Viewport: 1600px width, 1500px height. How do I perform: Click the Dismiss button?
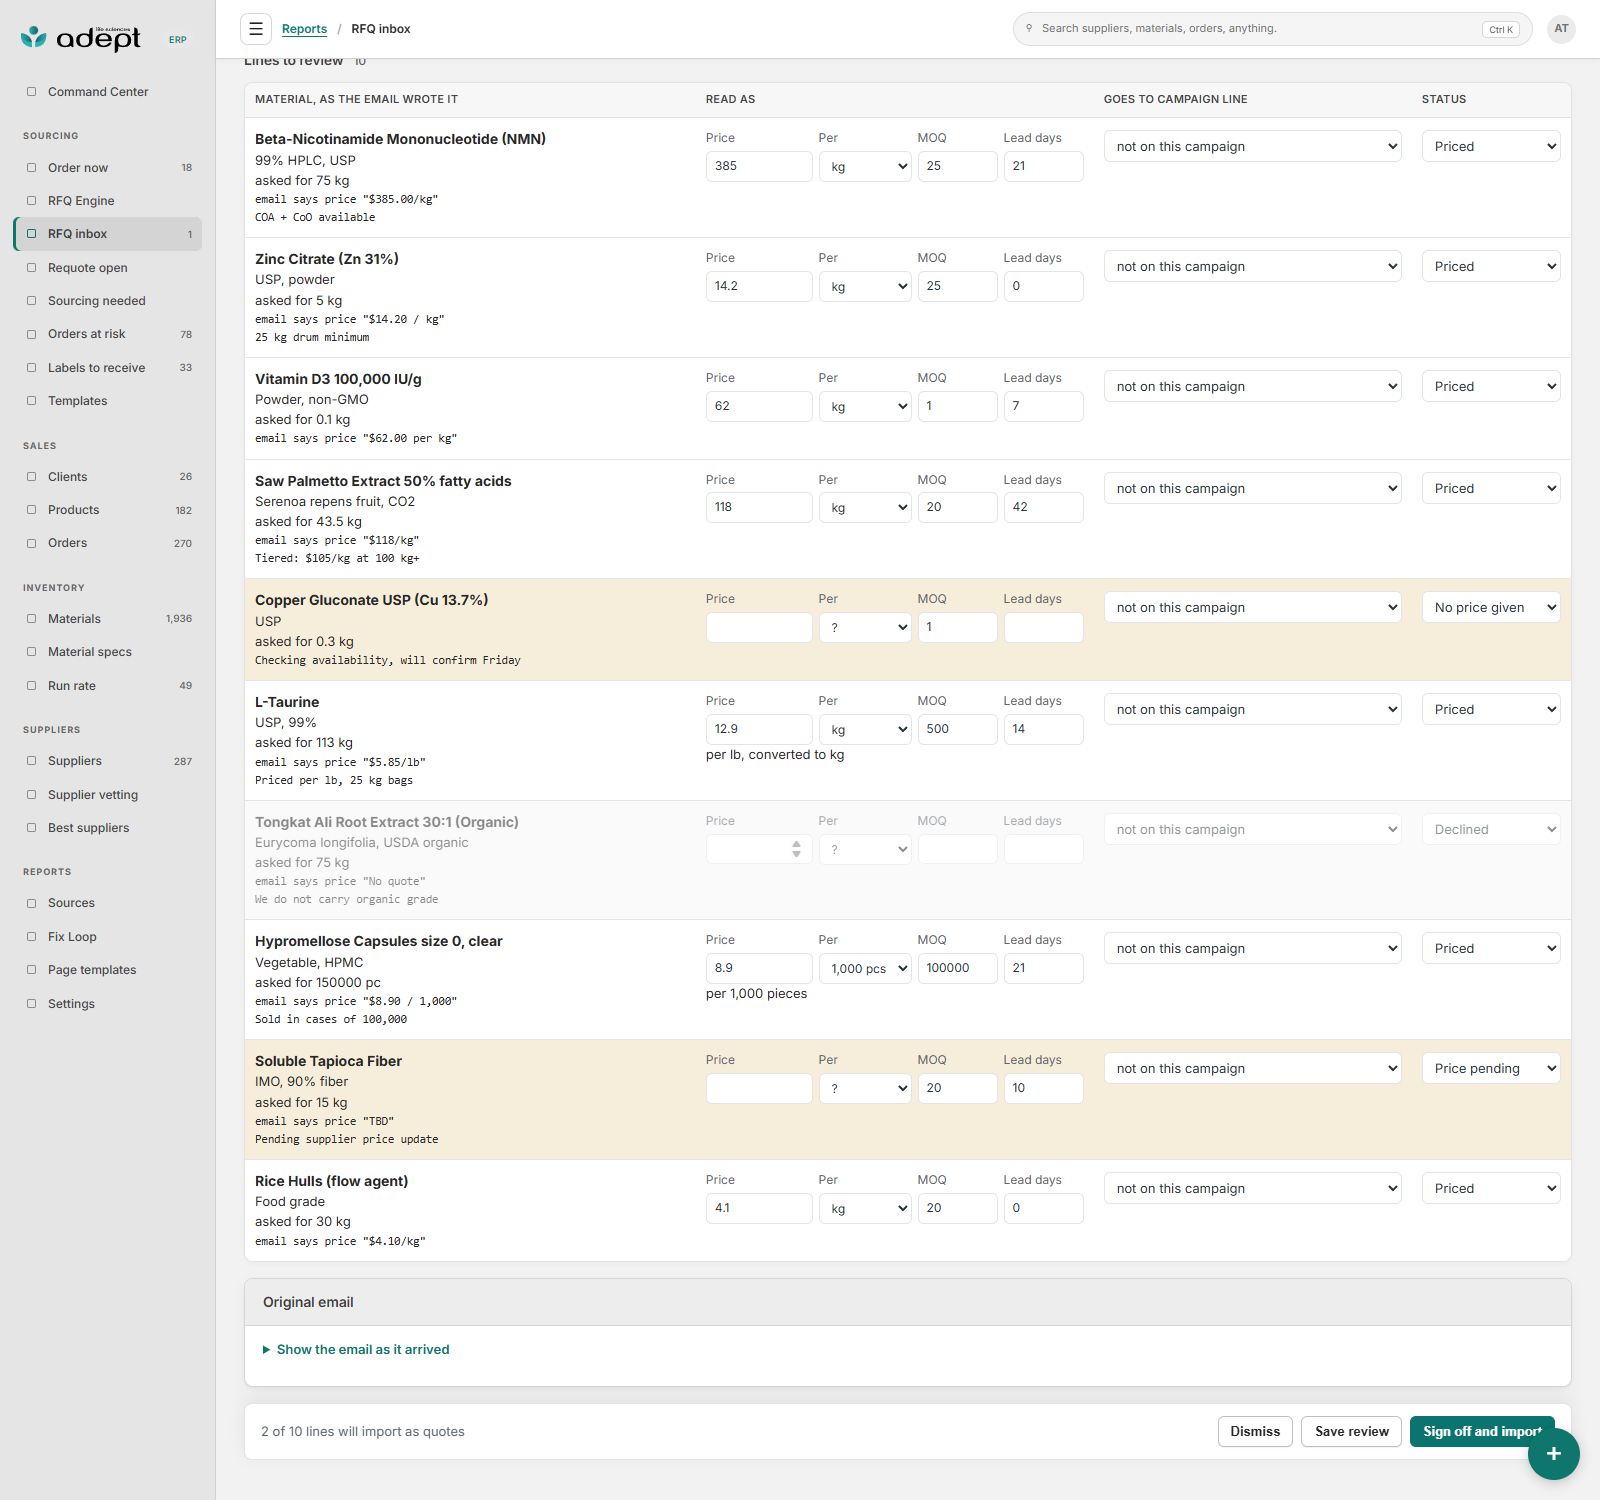pyautogui.click(x=1255, y=1432)
